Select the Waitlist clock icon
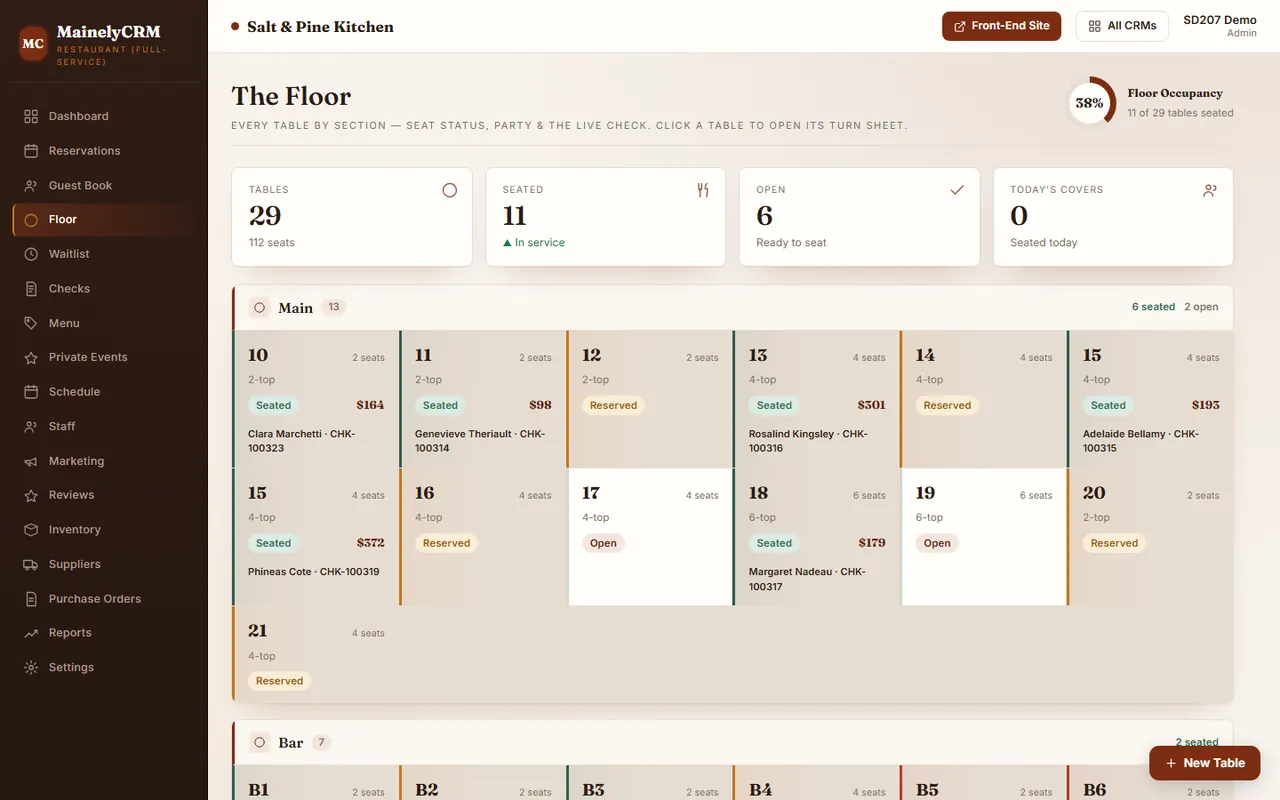This screenshot has height=800, width=1280. pos(31,254)
